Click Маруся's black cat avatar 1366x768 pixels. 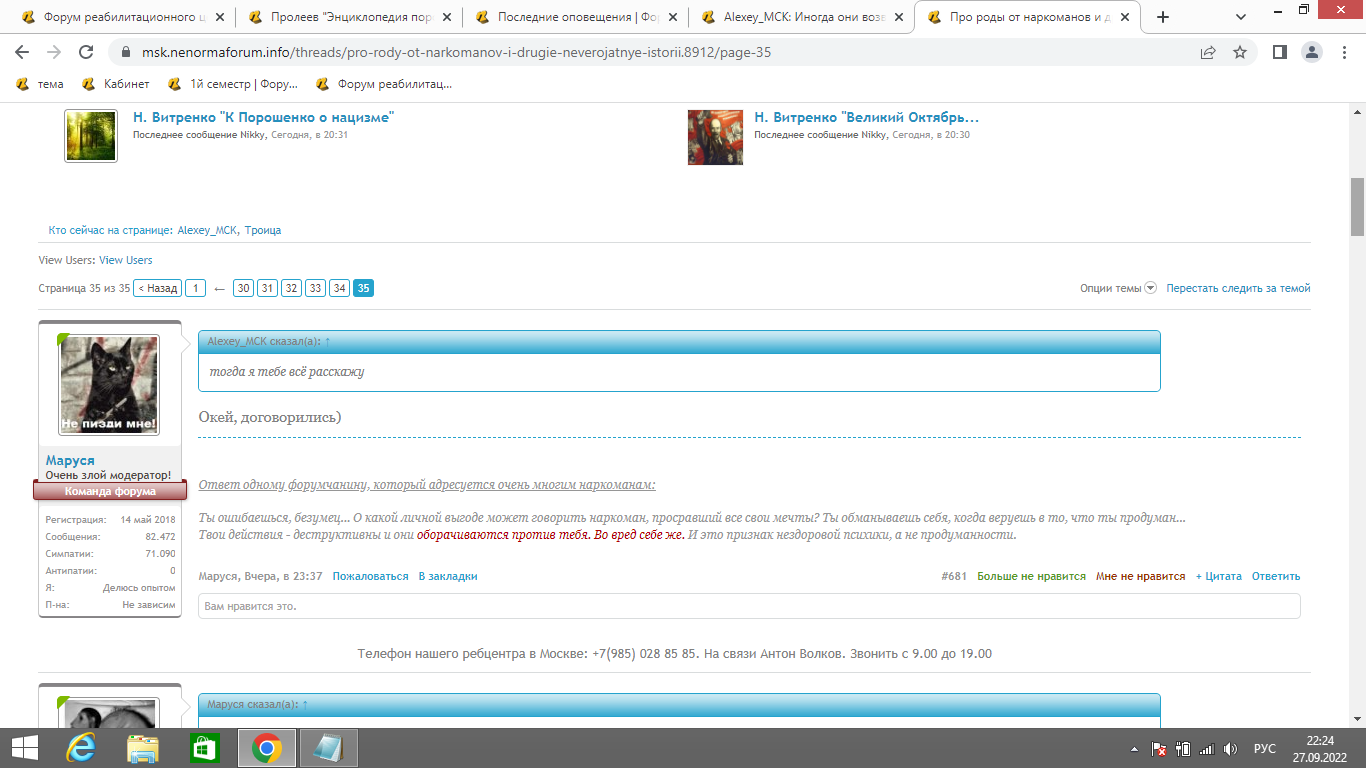(x=110, y=385)
